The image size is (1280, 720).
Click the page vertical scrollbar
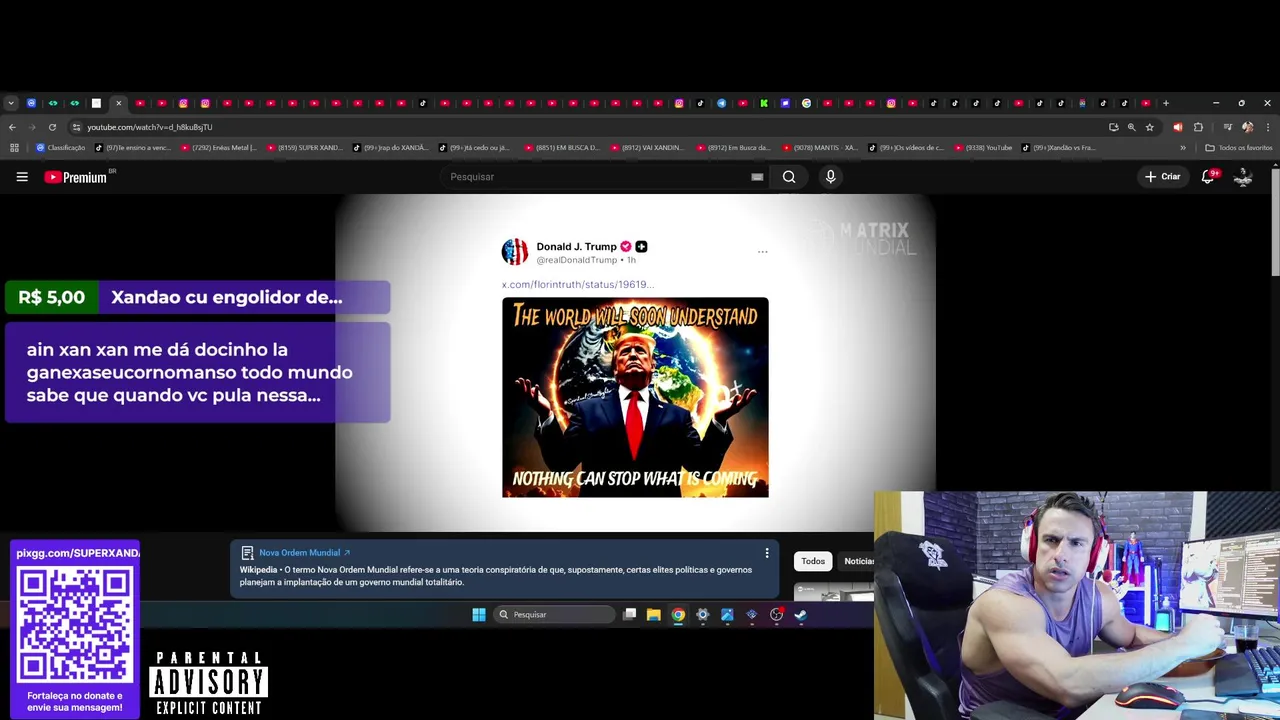(x=1275, y=222)
